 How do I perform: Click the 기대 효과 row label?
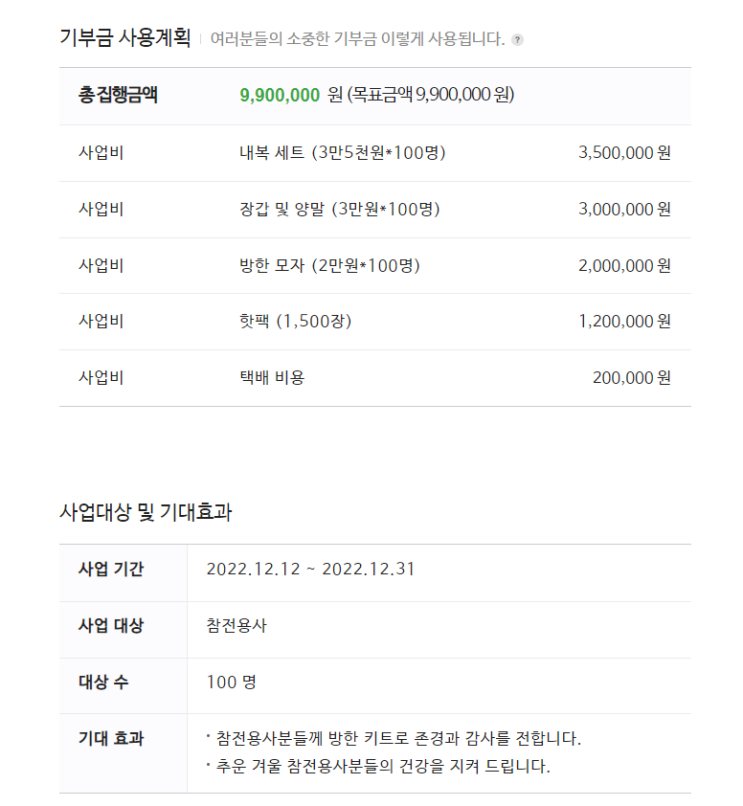[111, 739]
